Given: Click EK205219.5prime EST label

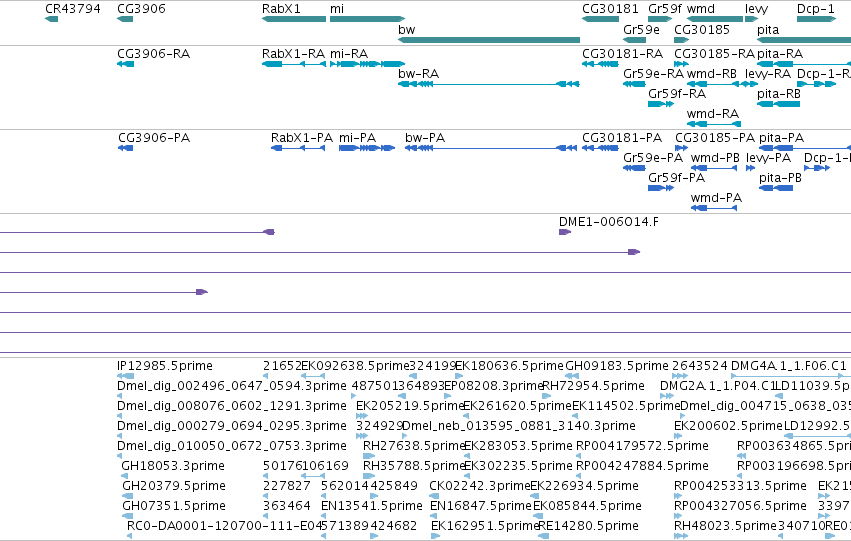Looking at the screenshot, I should [x=410, y=406].
